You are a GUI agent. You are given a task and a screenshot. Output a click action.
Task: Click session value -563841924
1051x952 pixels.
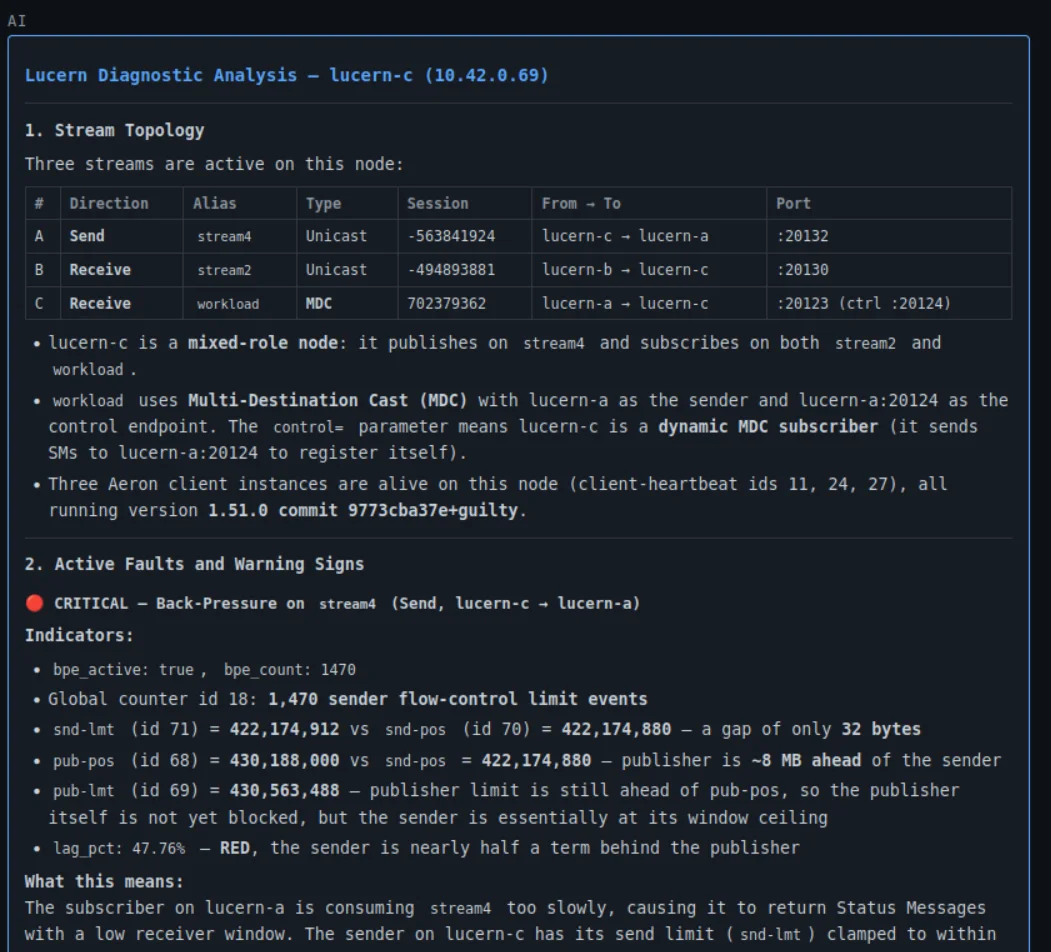coord(451,236)
